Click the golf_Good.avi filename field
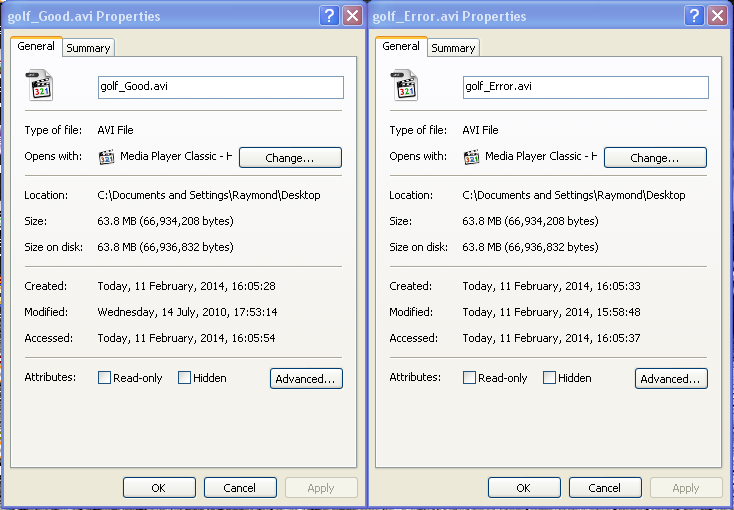 pos(221,87)
